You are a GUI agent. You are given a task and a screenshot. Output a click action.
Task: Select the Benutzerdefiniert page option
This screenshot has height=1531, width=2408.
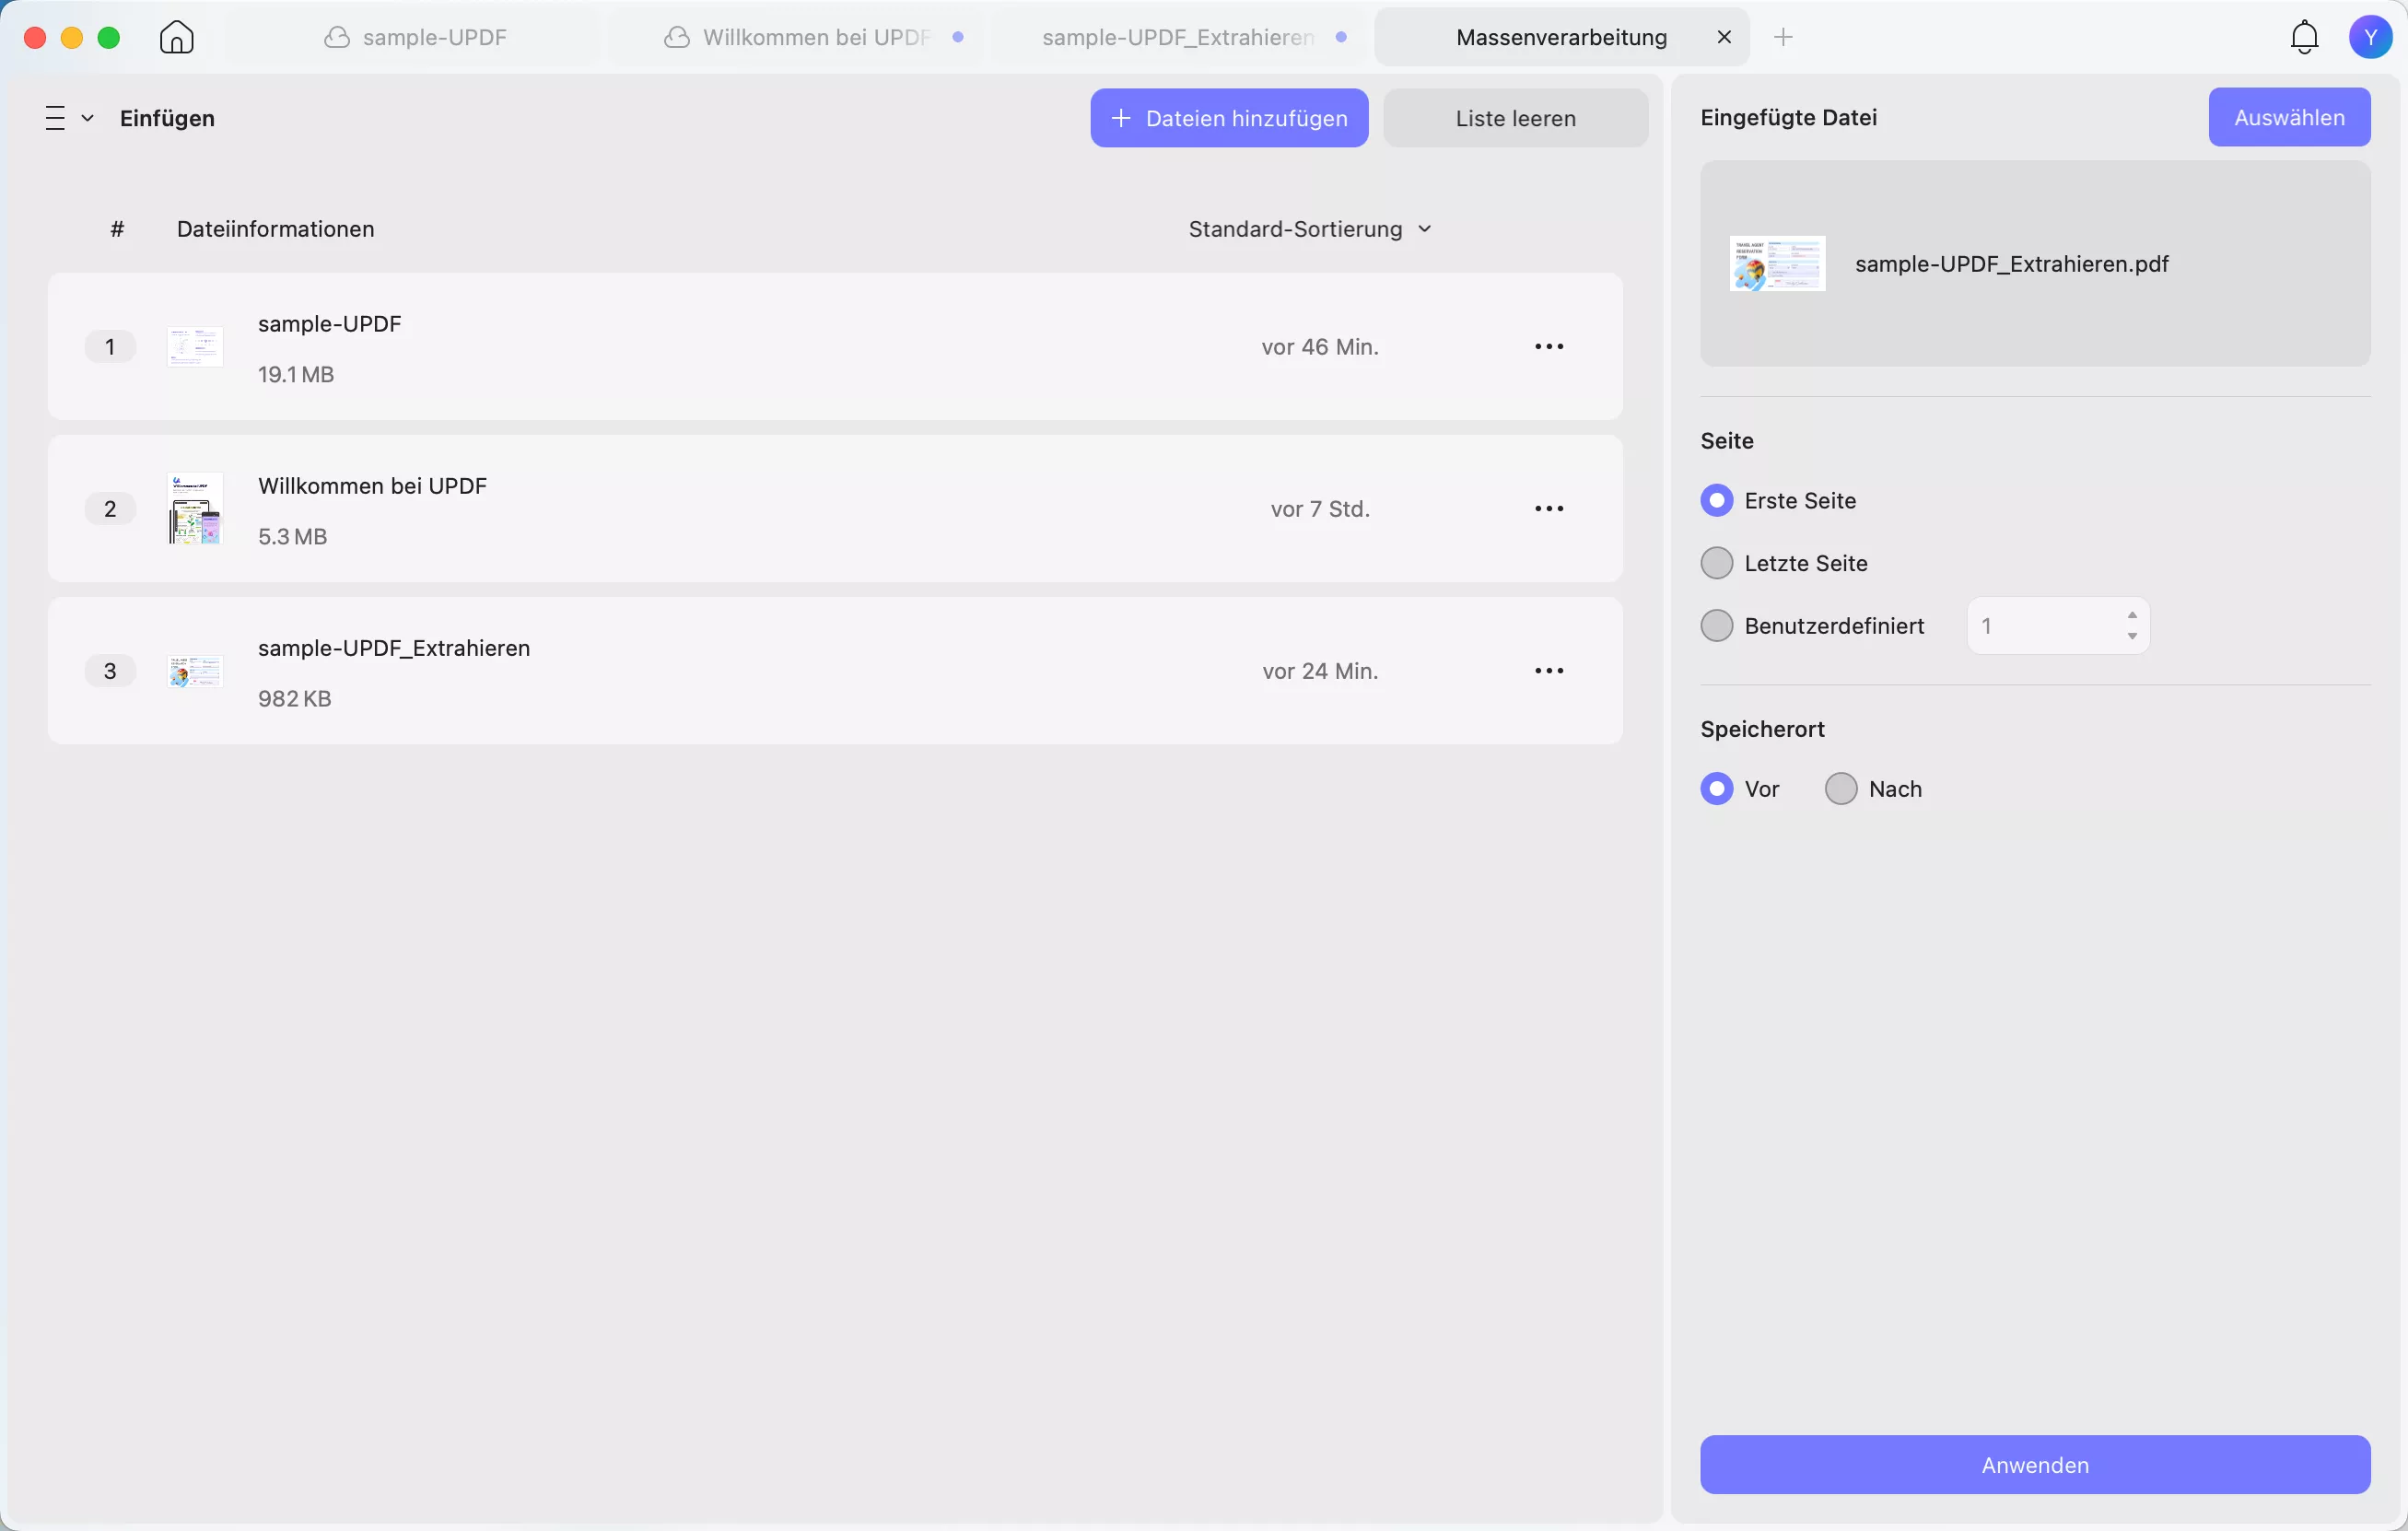pyautogui.click(x=1717, y=626)
